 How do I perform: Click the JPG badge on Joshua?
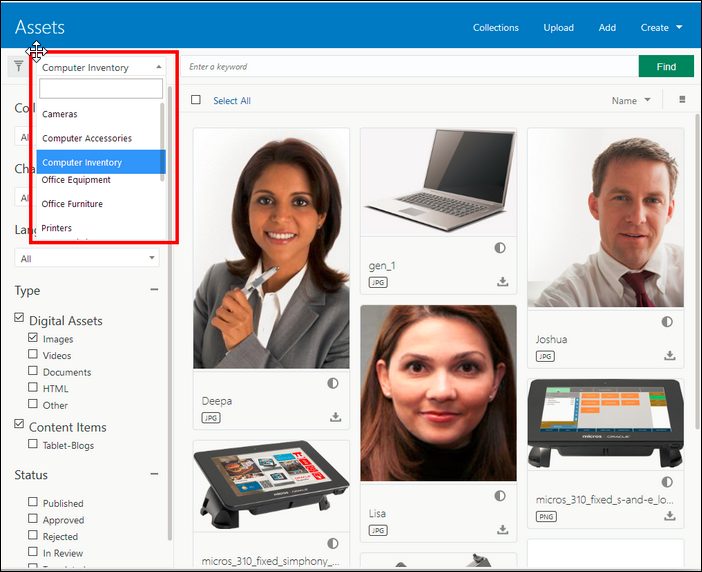coord(545,356)
